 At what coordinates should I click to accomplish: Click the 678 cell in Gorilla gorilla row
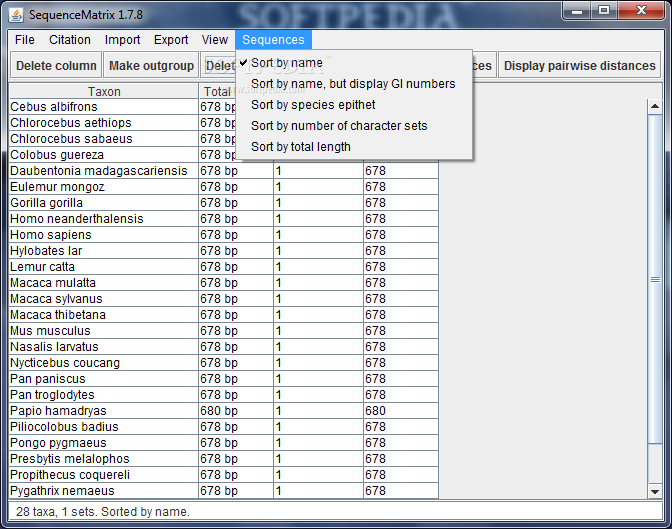401,203
